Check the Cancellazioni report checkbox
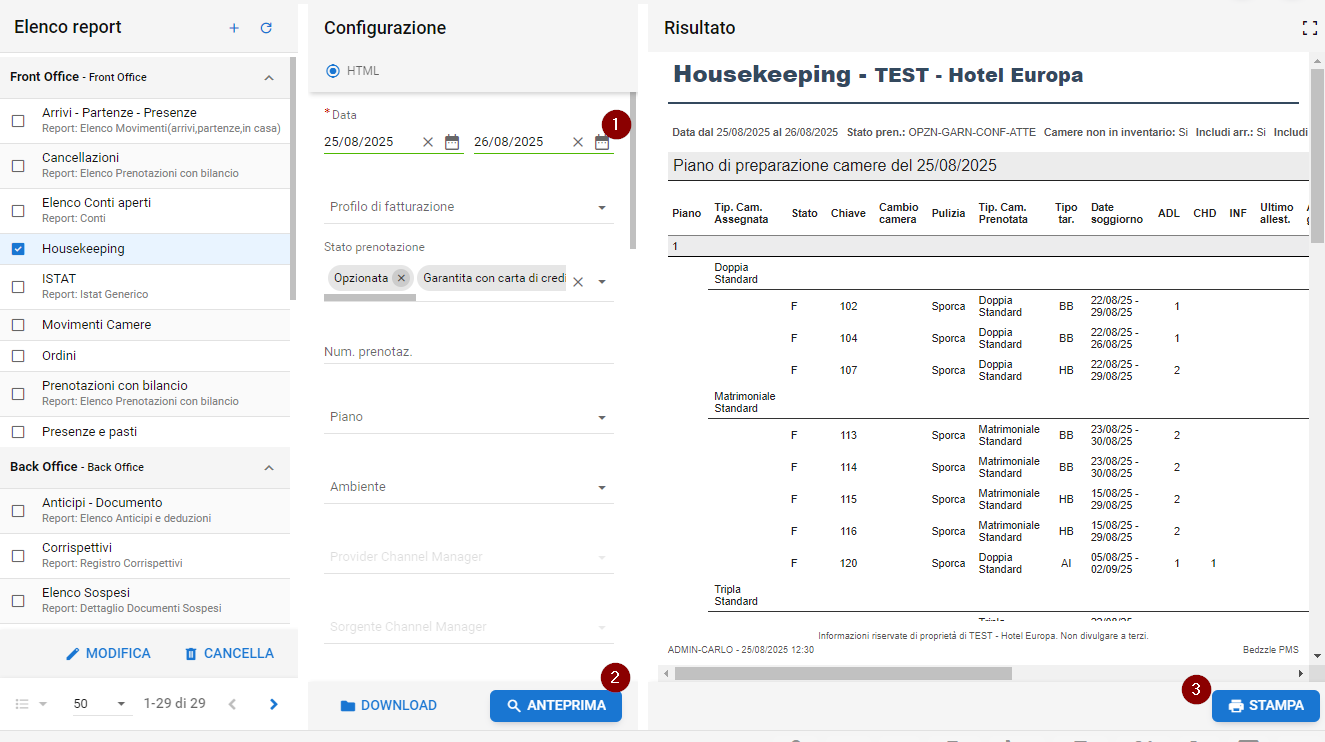The image size is (1325, 742). [x=18, y=166]
